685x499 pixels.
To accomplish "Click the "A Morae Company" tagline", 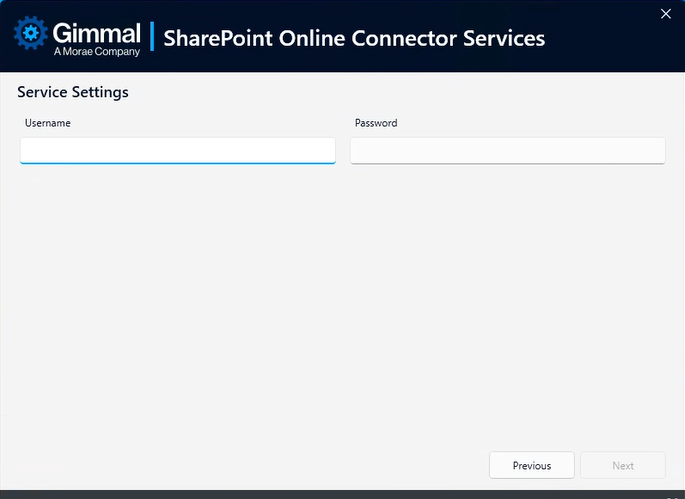I will [x=96, y=52].
